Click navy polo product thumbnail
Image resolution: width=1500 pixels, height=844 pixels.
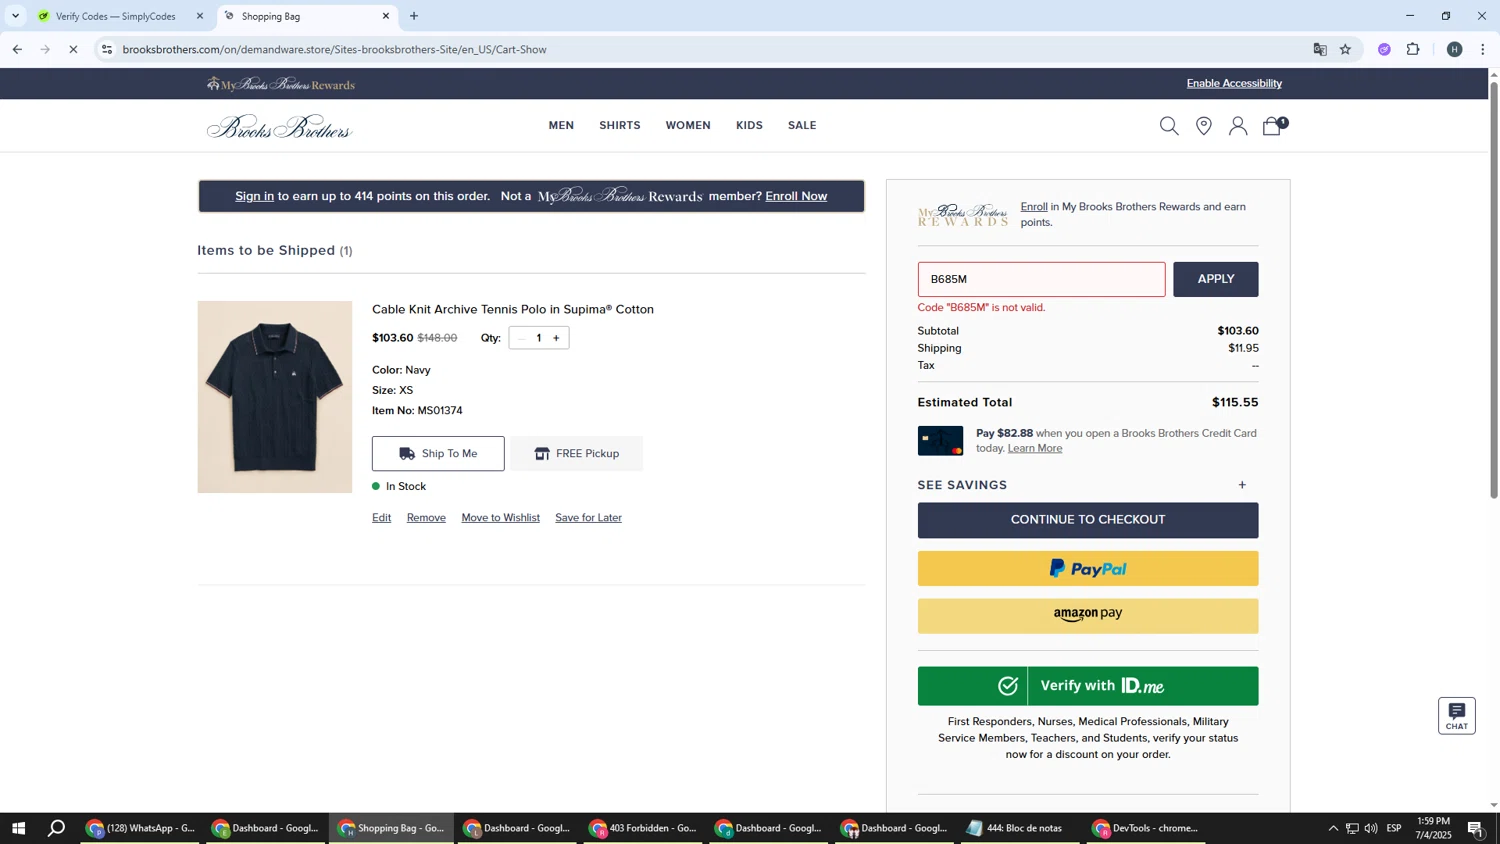[275, 397]
